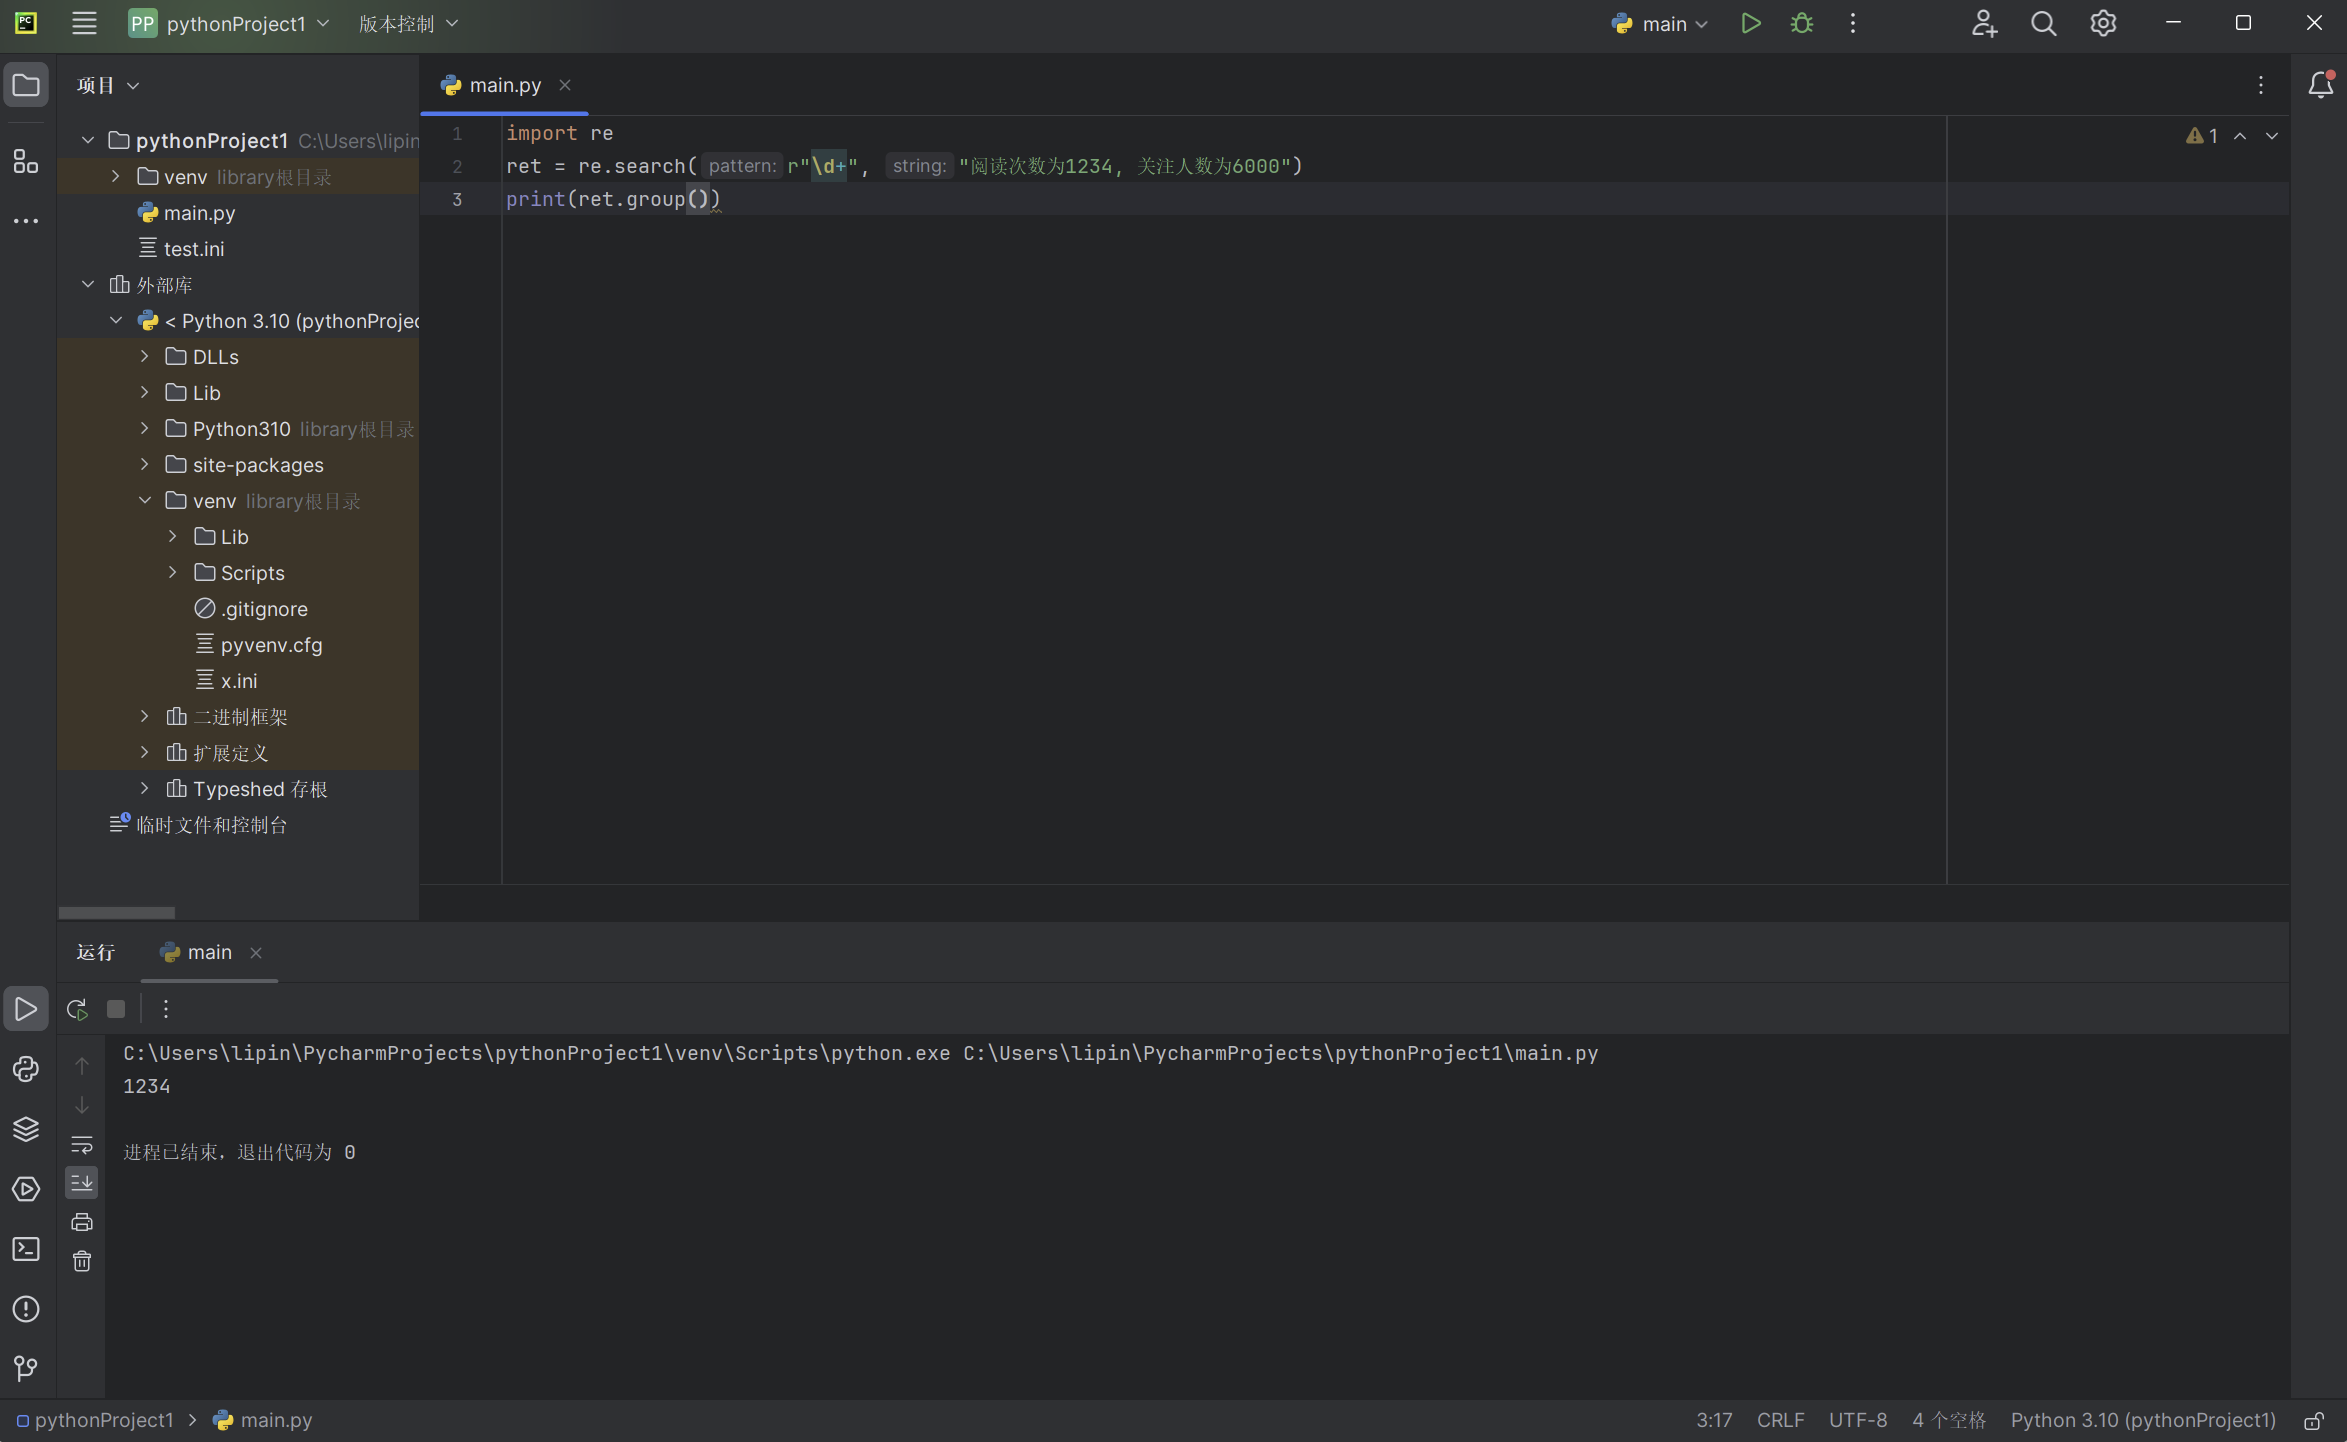2347x1442 pixels.
Task: Click the Run button to execute script
Action: click(1752, 23)
